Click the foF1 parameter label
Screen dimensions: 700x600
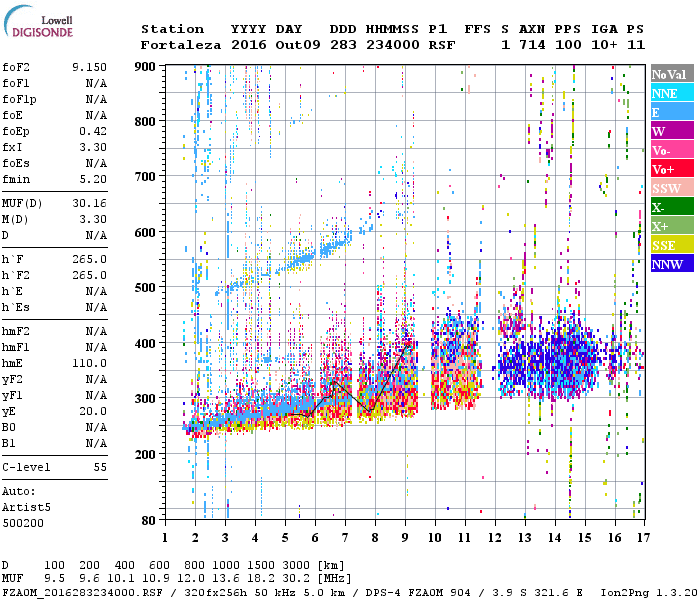point(16,83)
